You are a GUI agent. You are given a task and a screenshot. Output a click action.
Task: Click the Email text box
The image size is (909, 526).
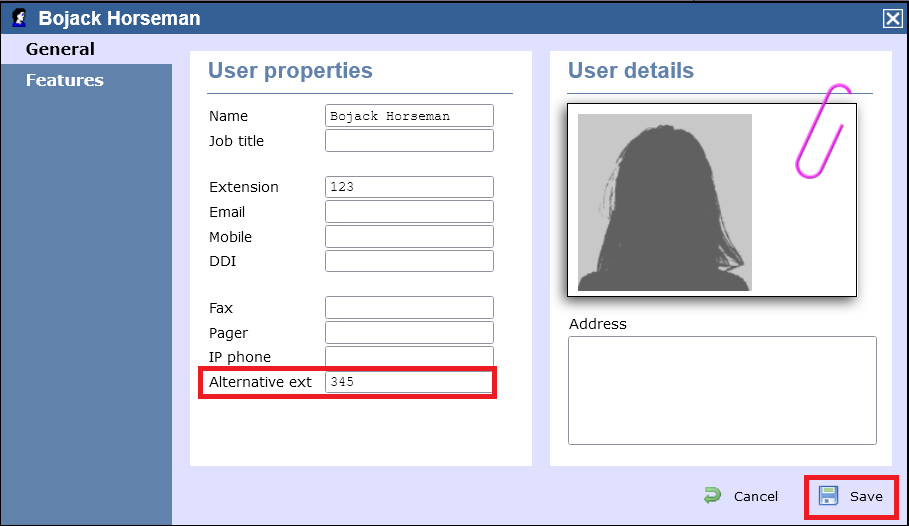coord(409,212)
